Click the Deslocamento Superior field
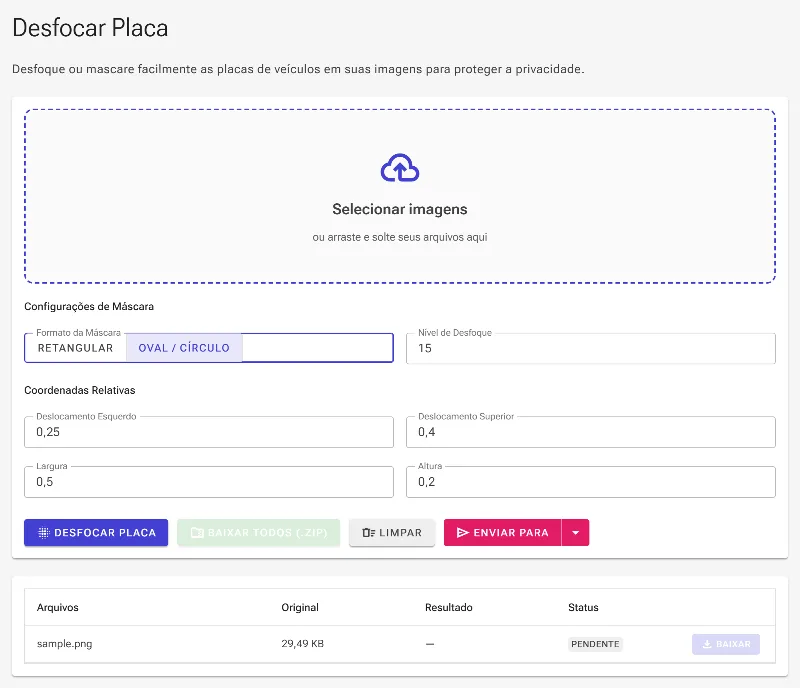Screen dimensions: 800x688 pyautogui.click(x=591, y=432)
